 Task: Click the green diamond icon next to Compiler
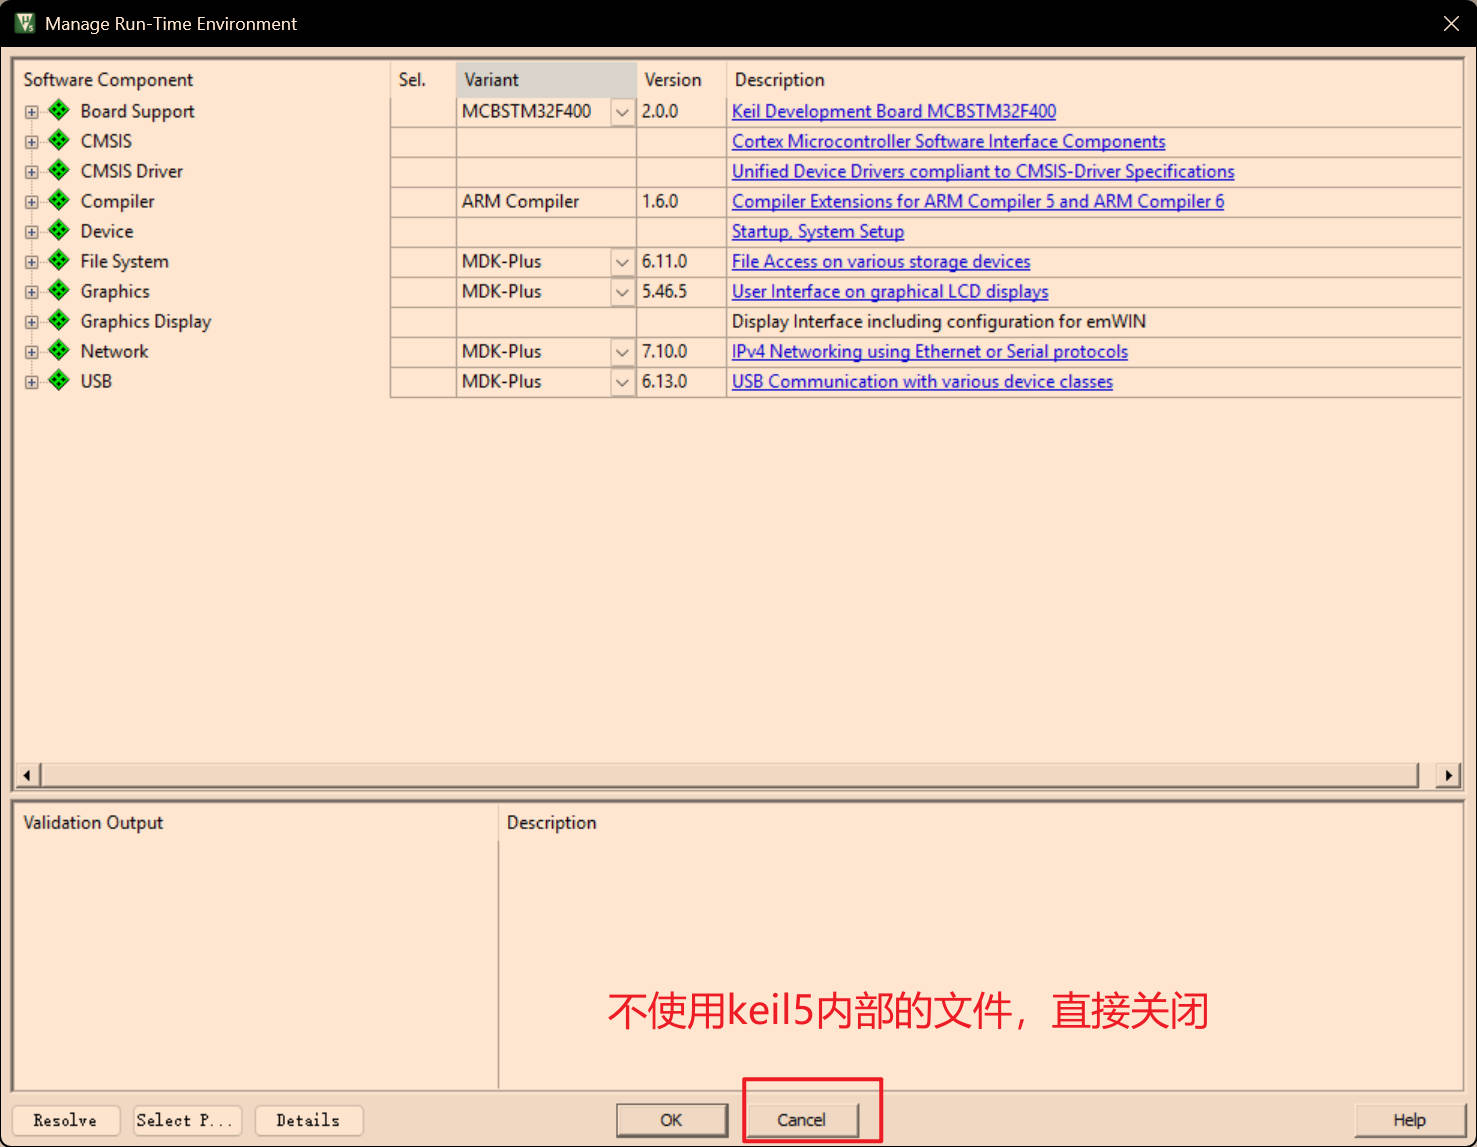click(59, 201)
